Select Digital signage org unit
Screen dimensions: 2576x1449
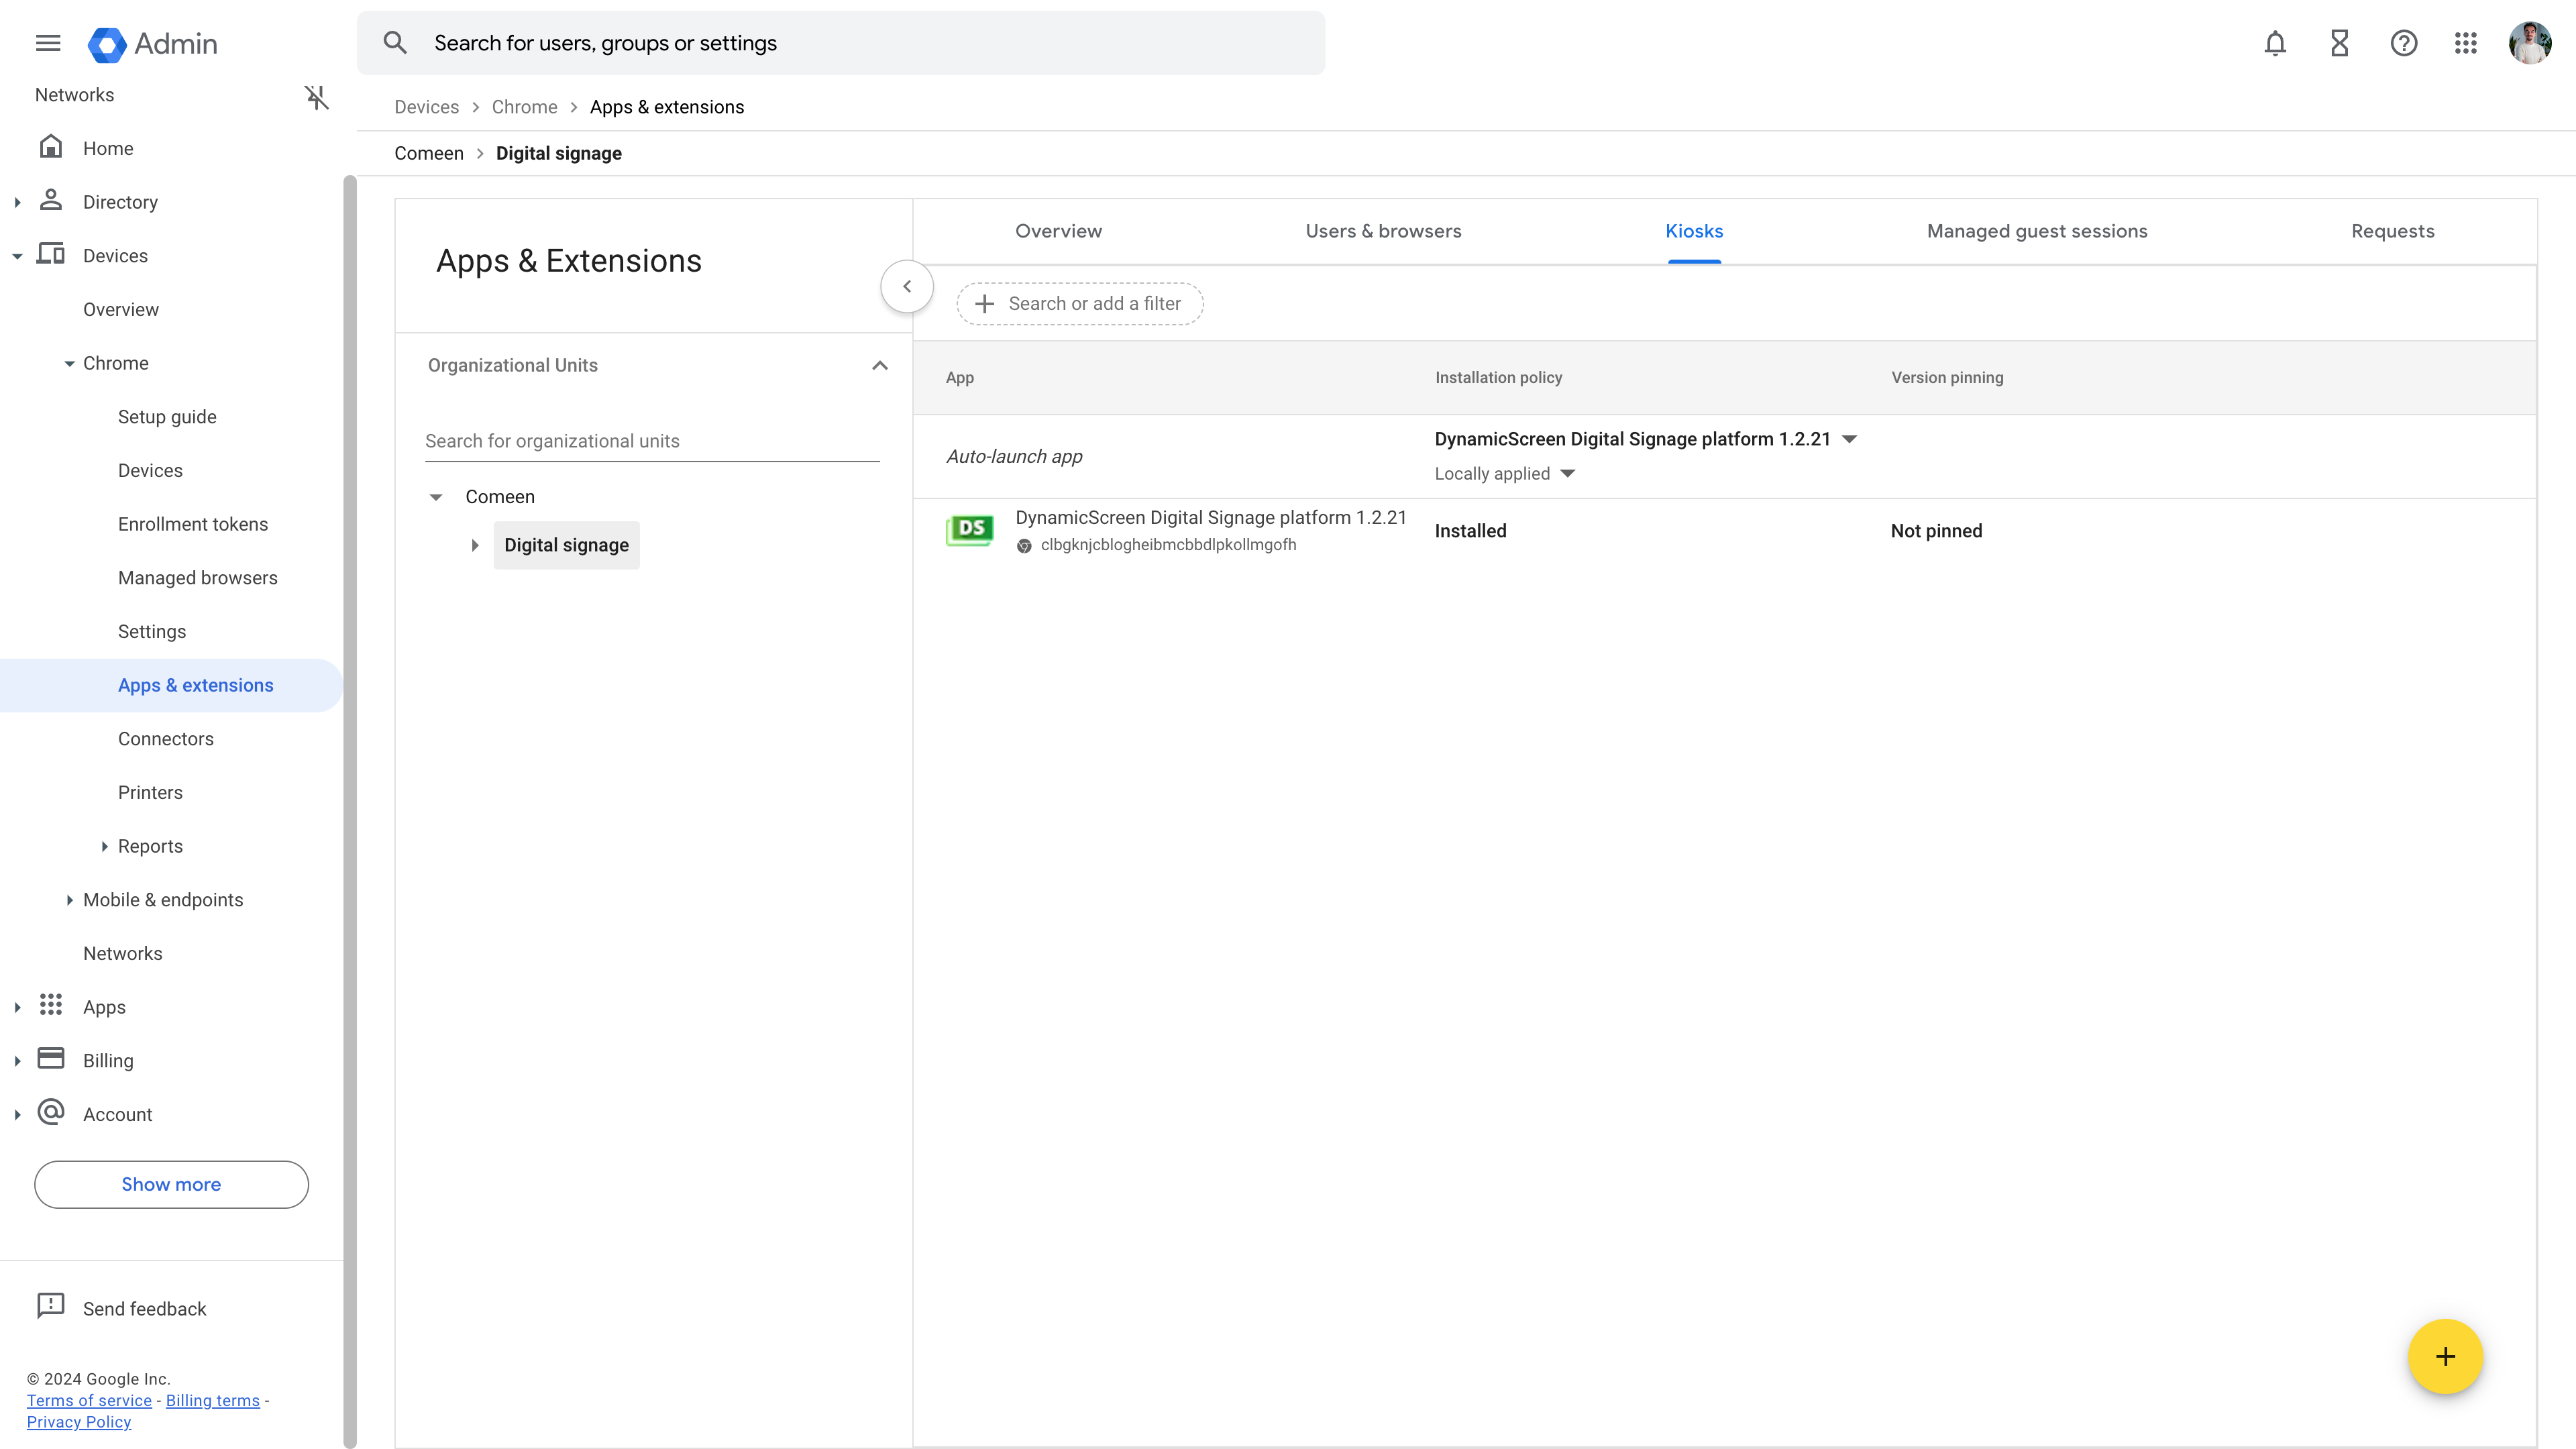click(566, 545)
